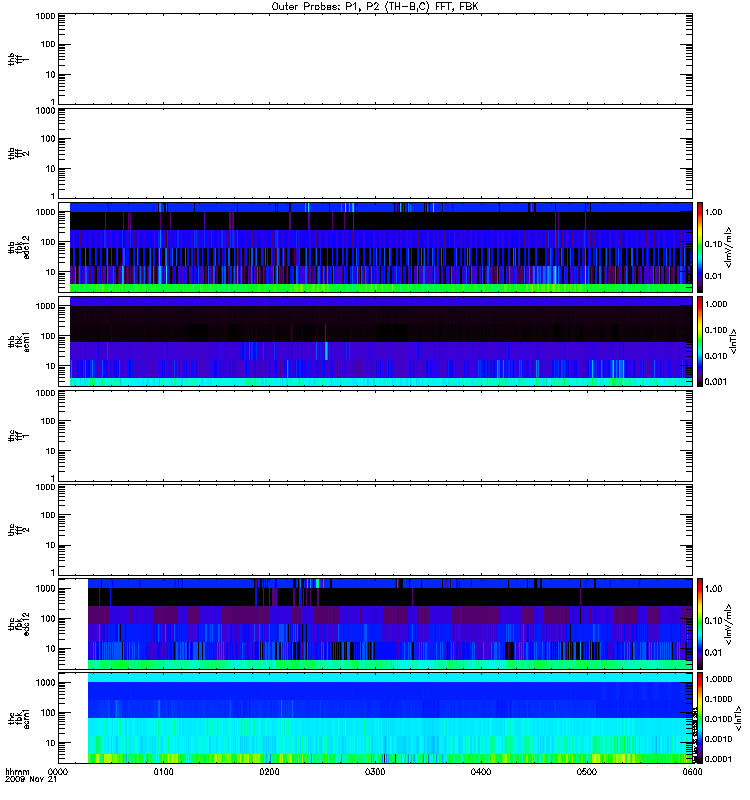750x800 pixels.
Task: Click the '0.10' colorbar value of thc edc12
Action: pos(713,621)
